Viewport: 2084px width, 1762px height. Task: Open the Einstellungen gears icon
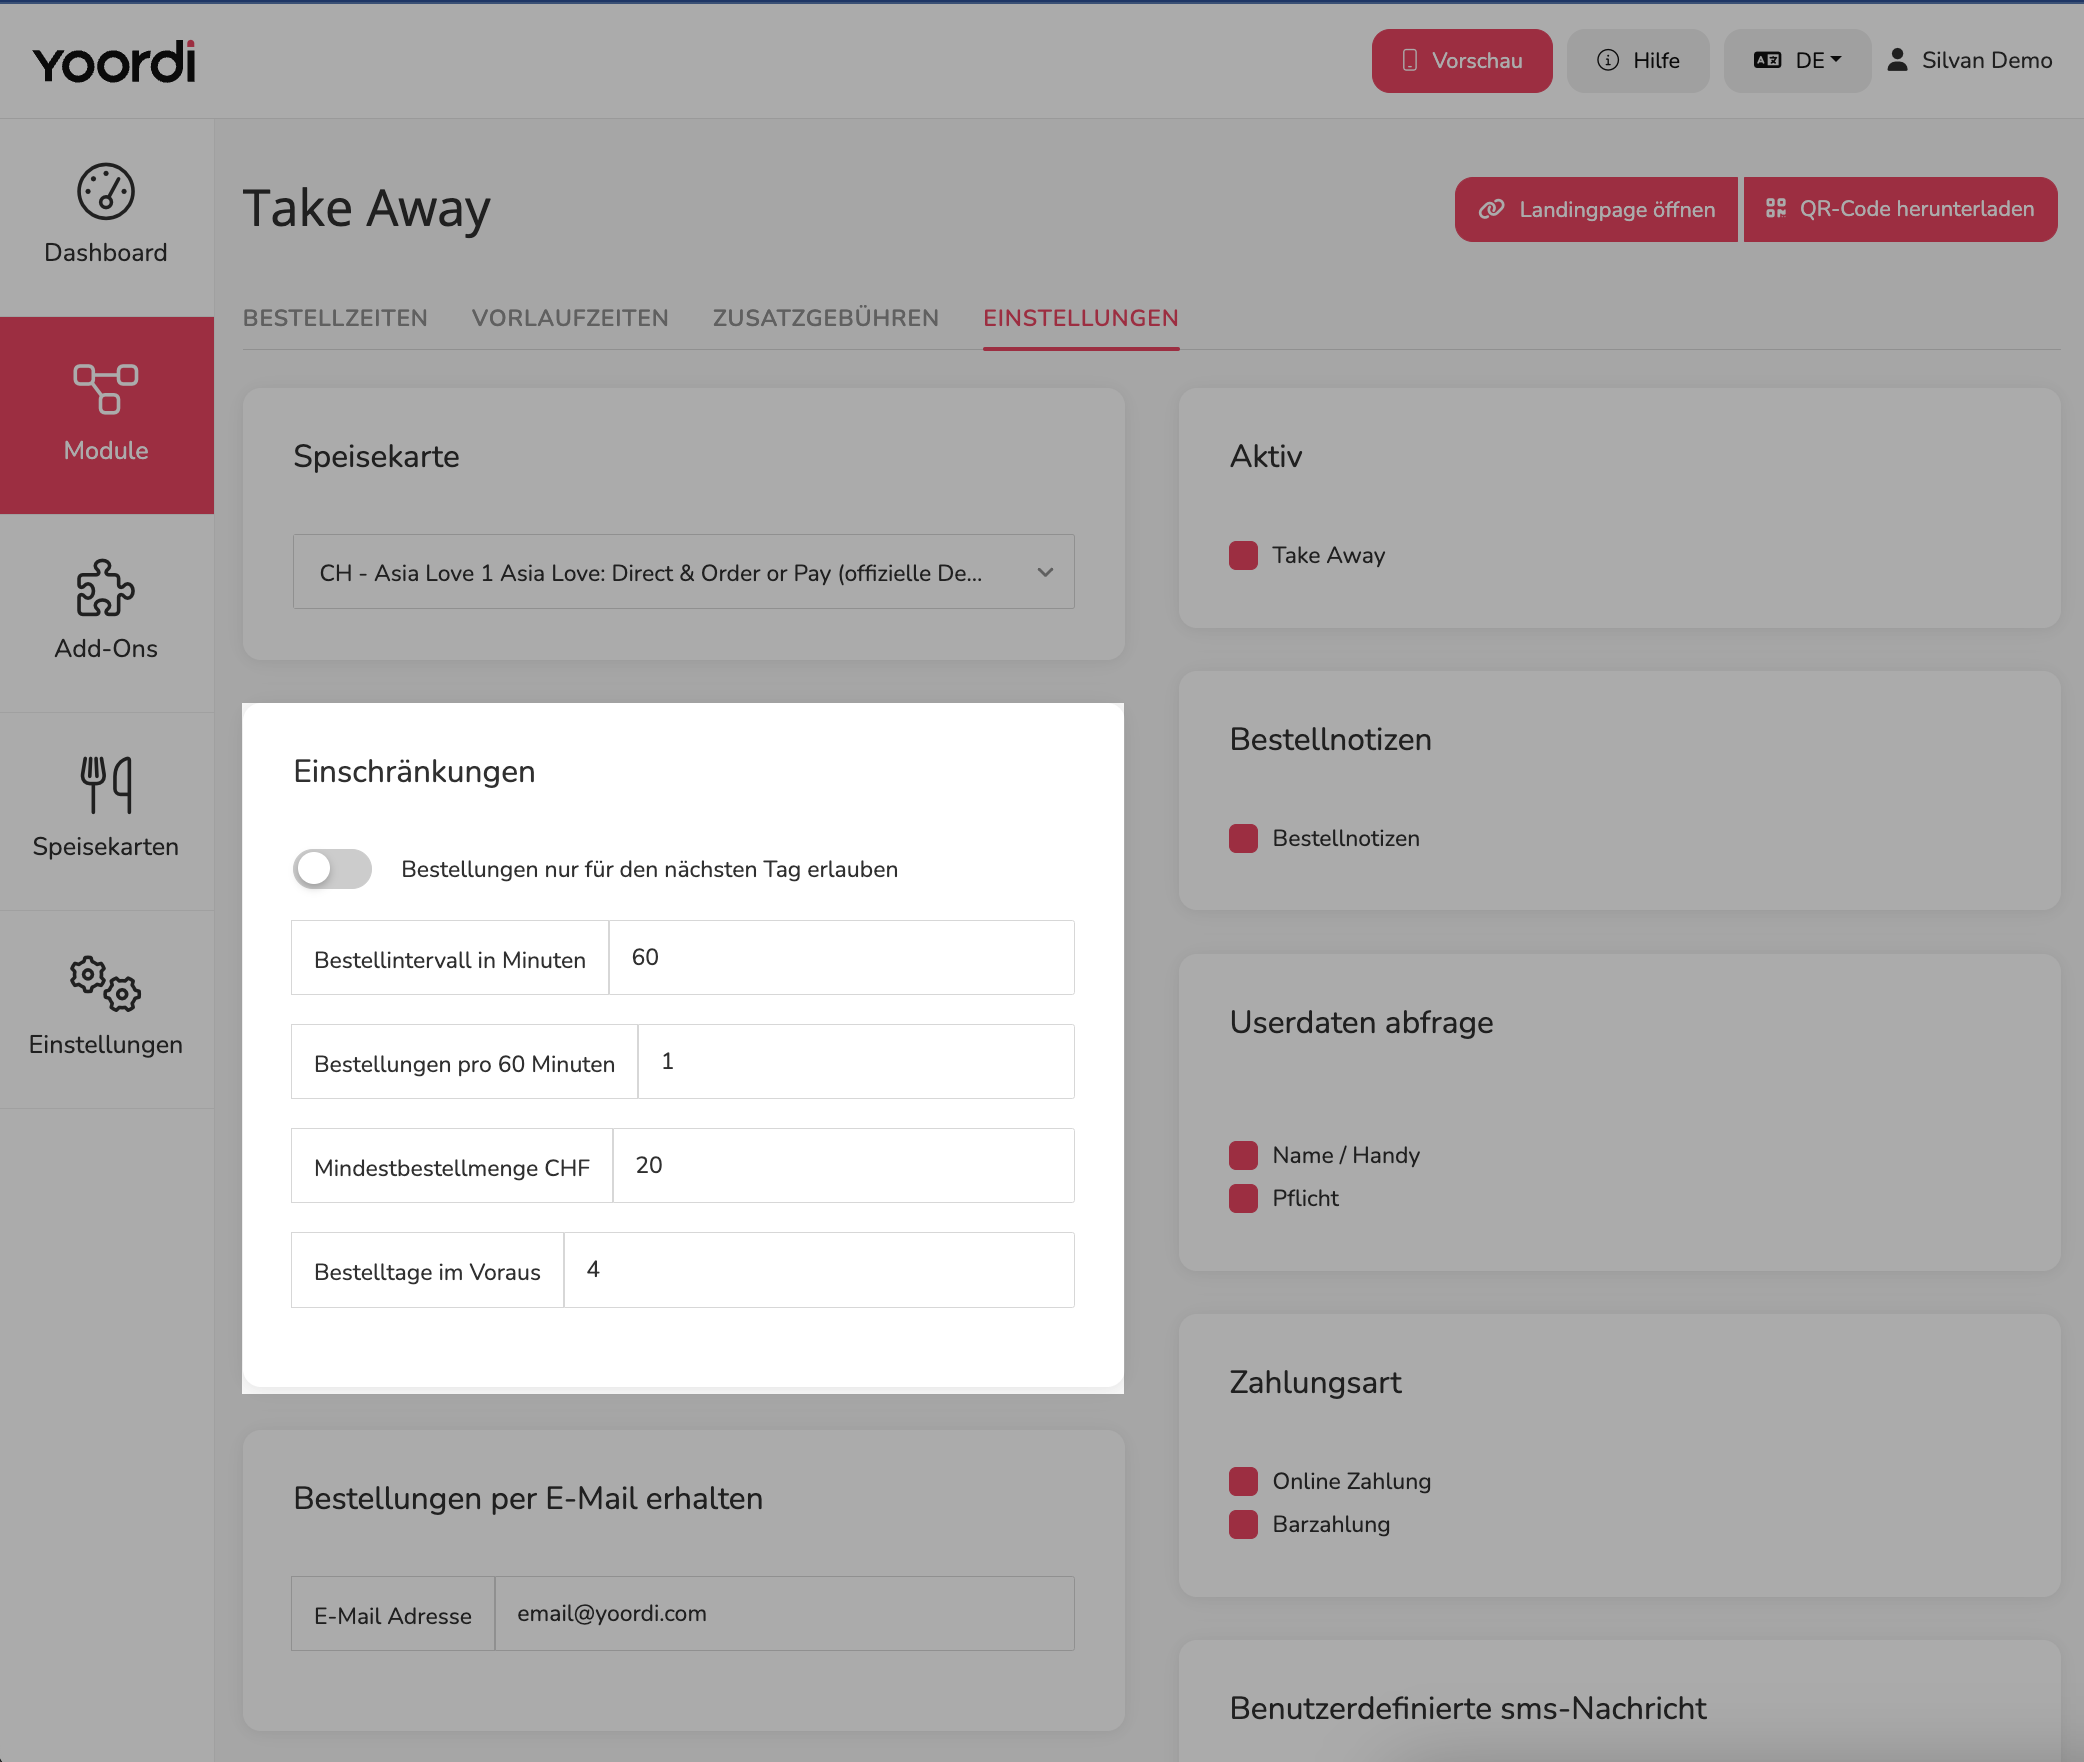tap(106, 983)
